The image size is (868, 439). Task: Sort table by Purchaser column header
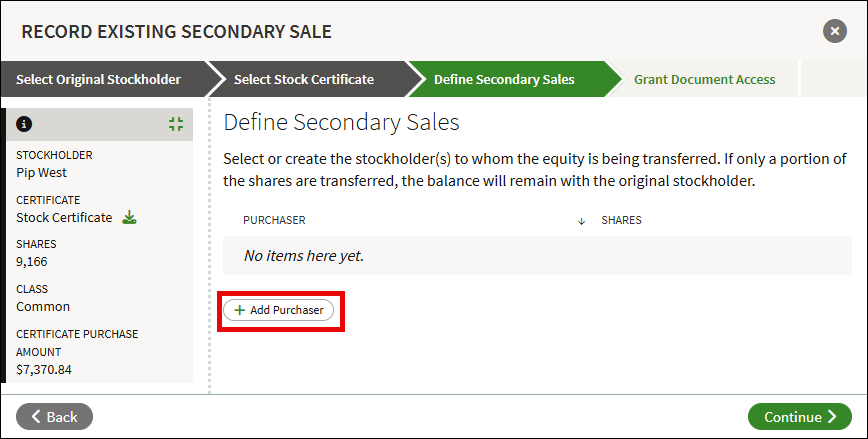pos(274,220)
